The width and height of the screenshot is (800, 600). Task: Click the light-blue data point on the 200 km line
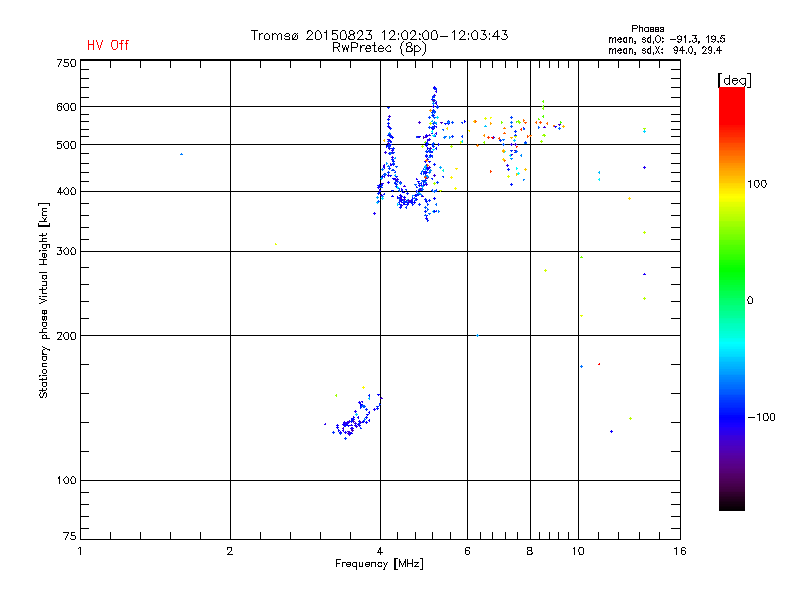(x=478, y=335)
